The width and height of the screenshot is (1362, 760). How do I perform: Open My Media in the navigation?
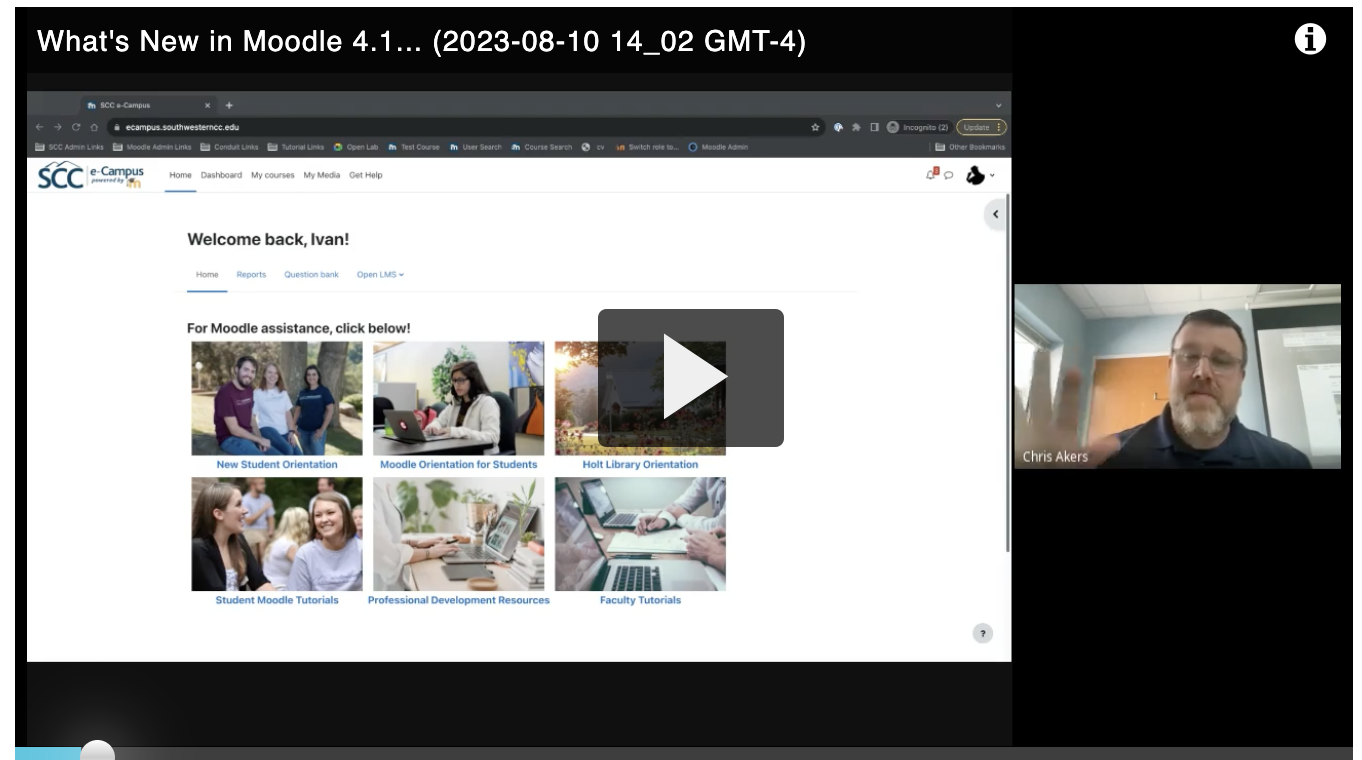tap(322, 175)
